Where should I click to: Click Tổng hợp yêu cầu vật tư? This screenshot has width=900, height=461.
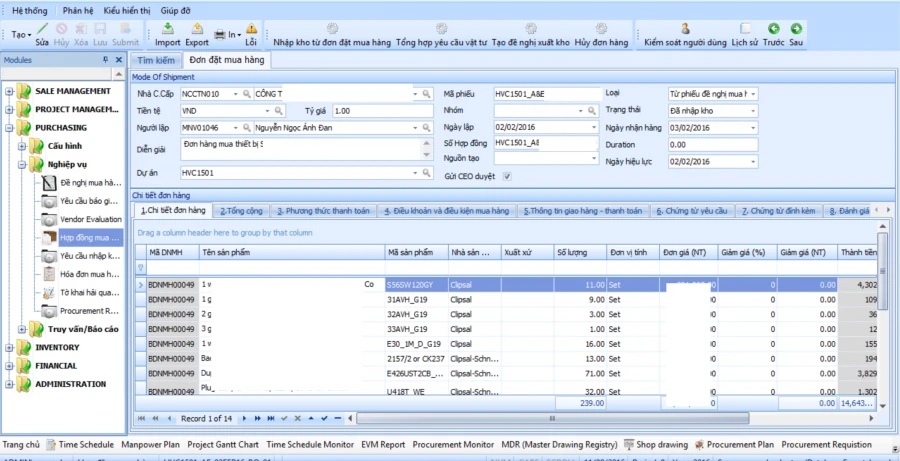[x=441, y=35]
